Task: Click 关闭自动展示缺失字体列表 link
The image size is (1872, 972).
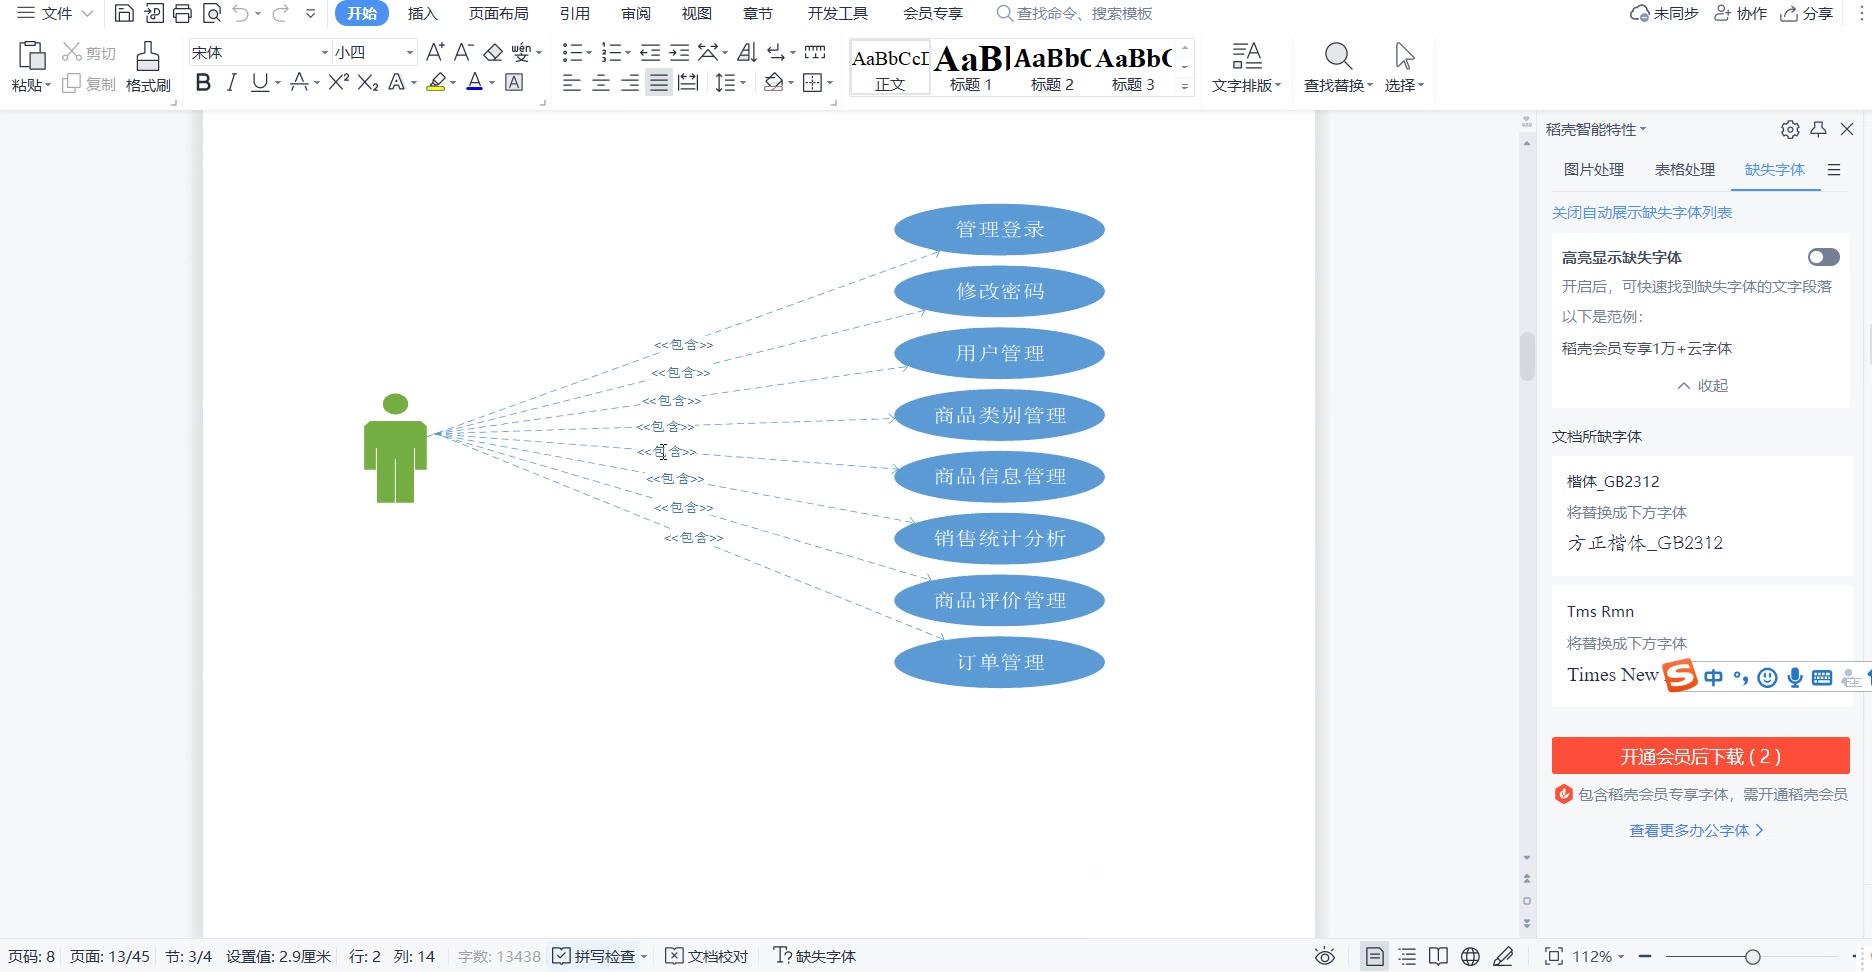Action: pos(1642,212)
